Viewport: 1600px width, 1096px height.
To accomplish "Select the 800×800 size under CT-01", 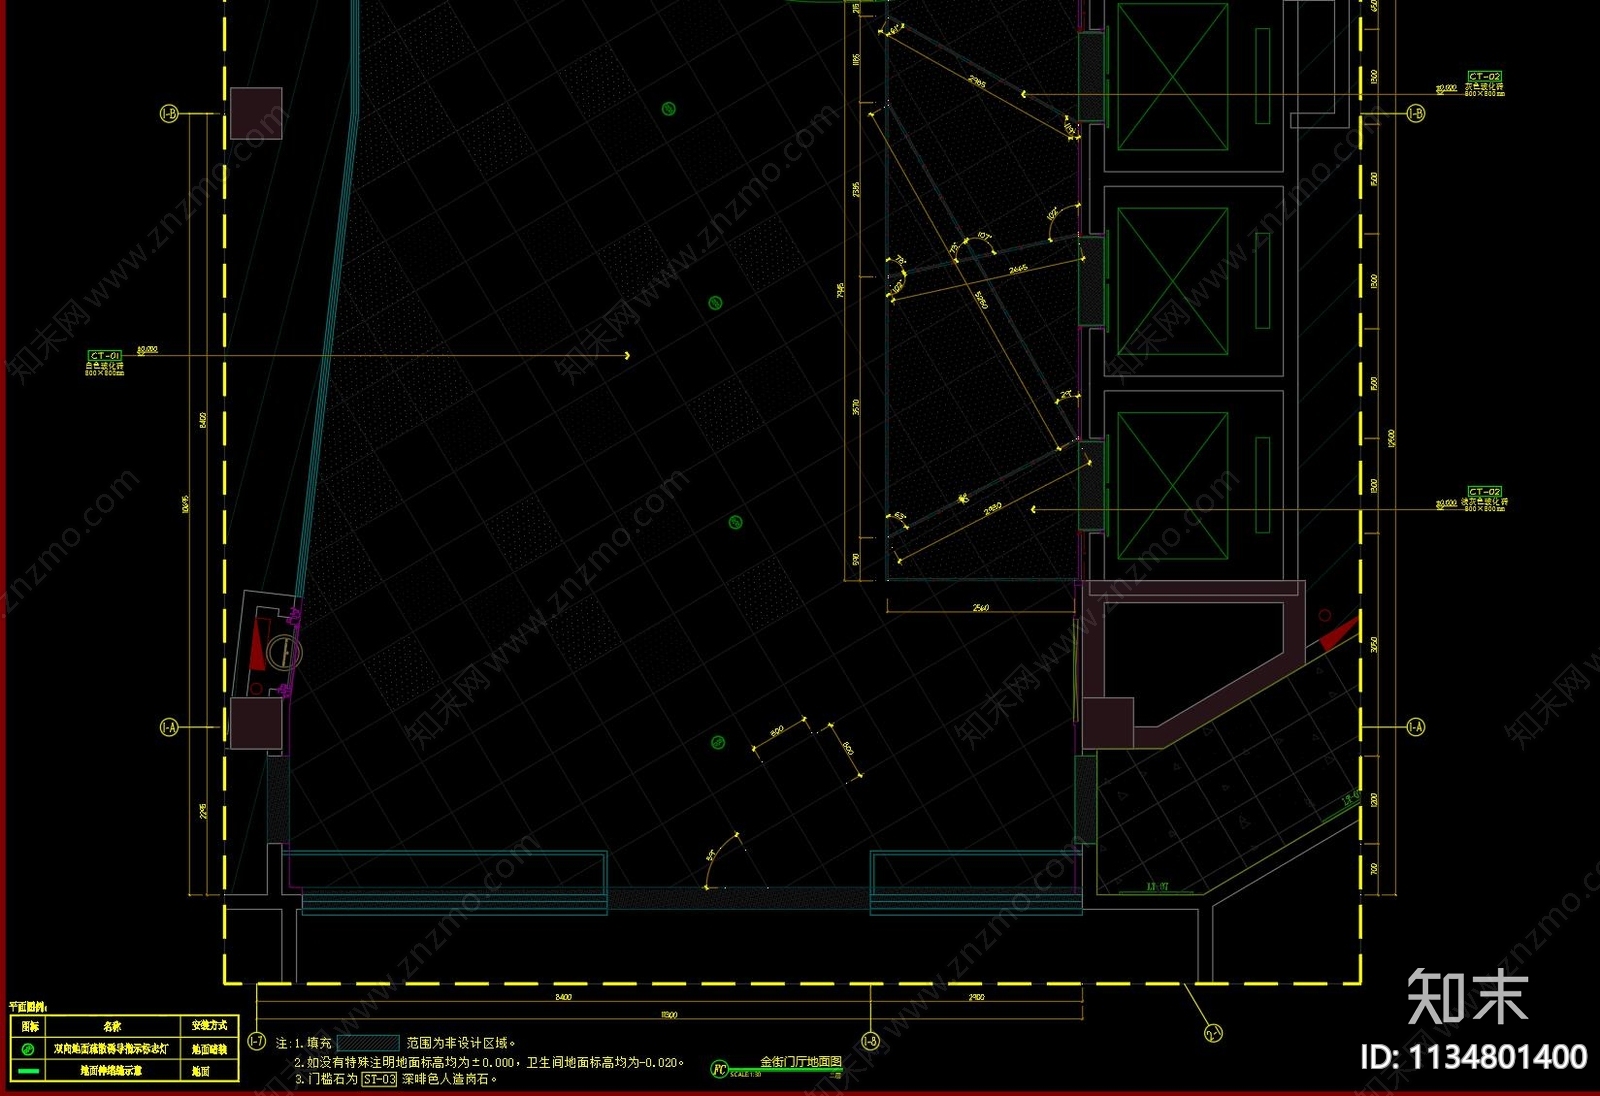I will [104, 373].
